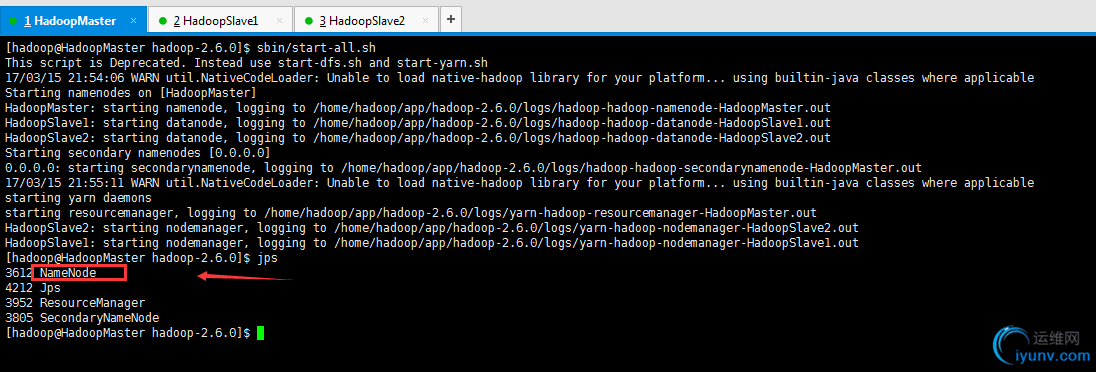Click the 'jps' command text

(x=267, y=258)
